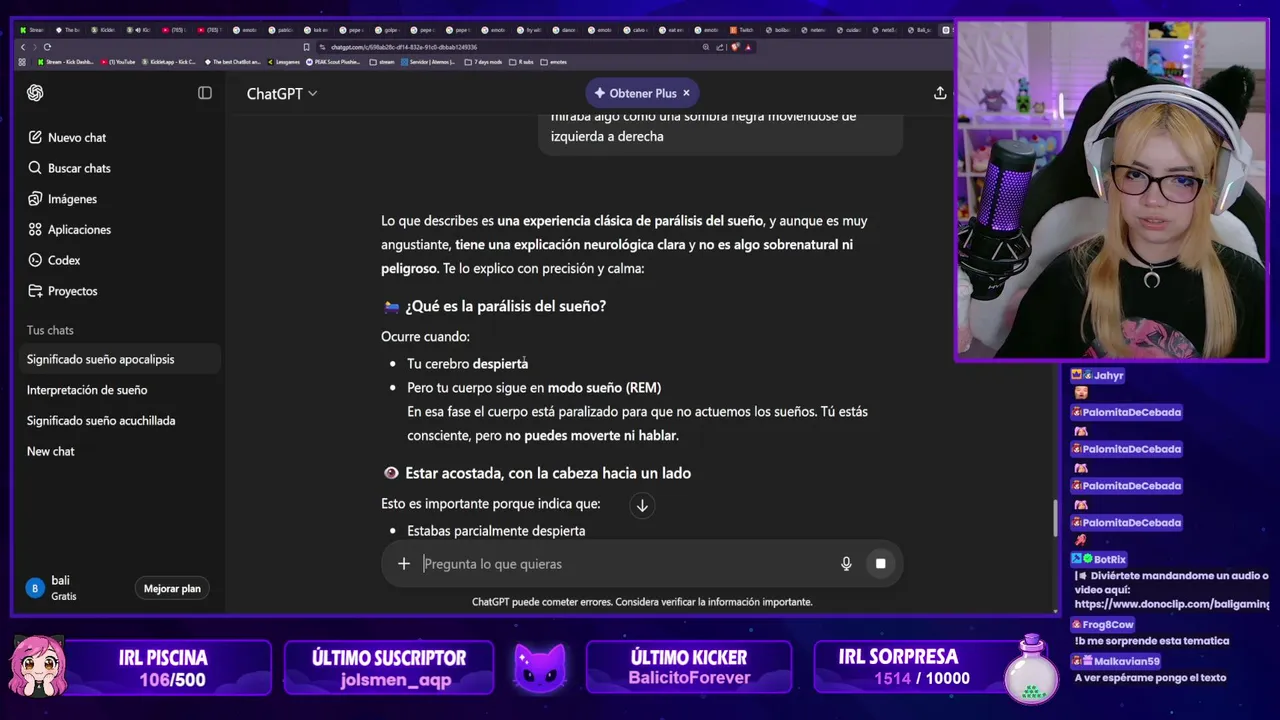Click the zoom magnifier icon in the address bar
This screenshot has height=720, width=1280.
(706, 47)
